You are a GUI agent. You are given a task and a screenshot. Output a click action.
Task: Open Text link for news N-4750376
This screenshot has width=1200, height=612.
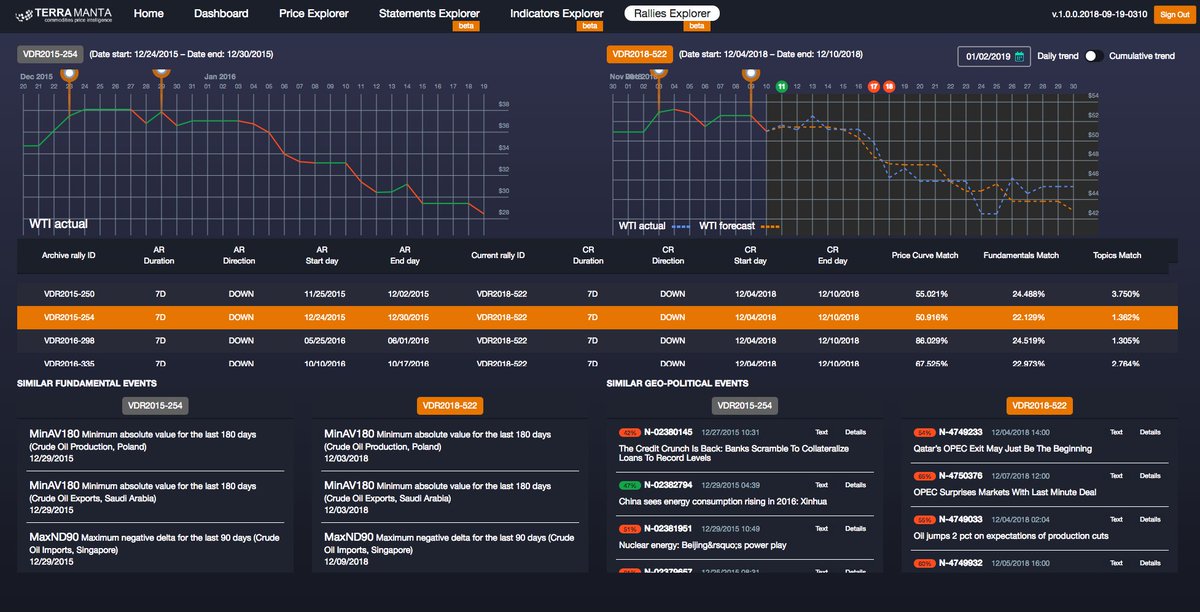1117,476
